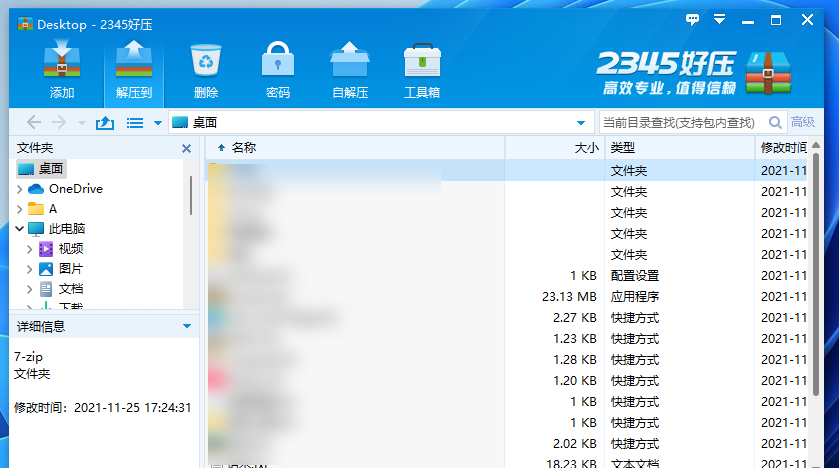Expand the 视频 tree node
Image resolution: width=839 pixels, height=468 pixels.
coord(30,249)
